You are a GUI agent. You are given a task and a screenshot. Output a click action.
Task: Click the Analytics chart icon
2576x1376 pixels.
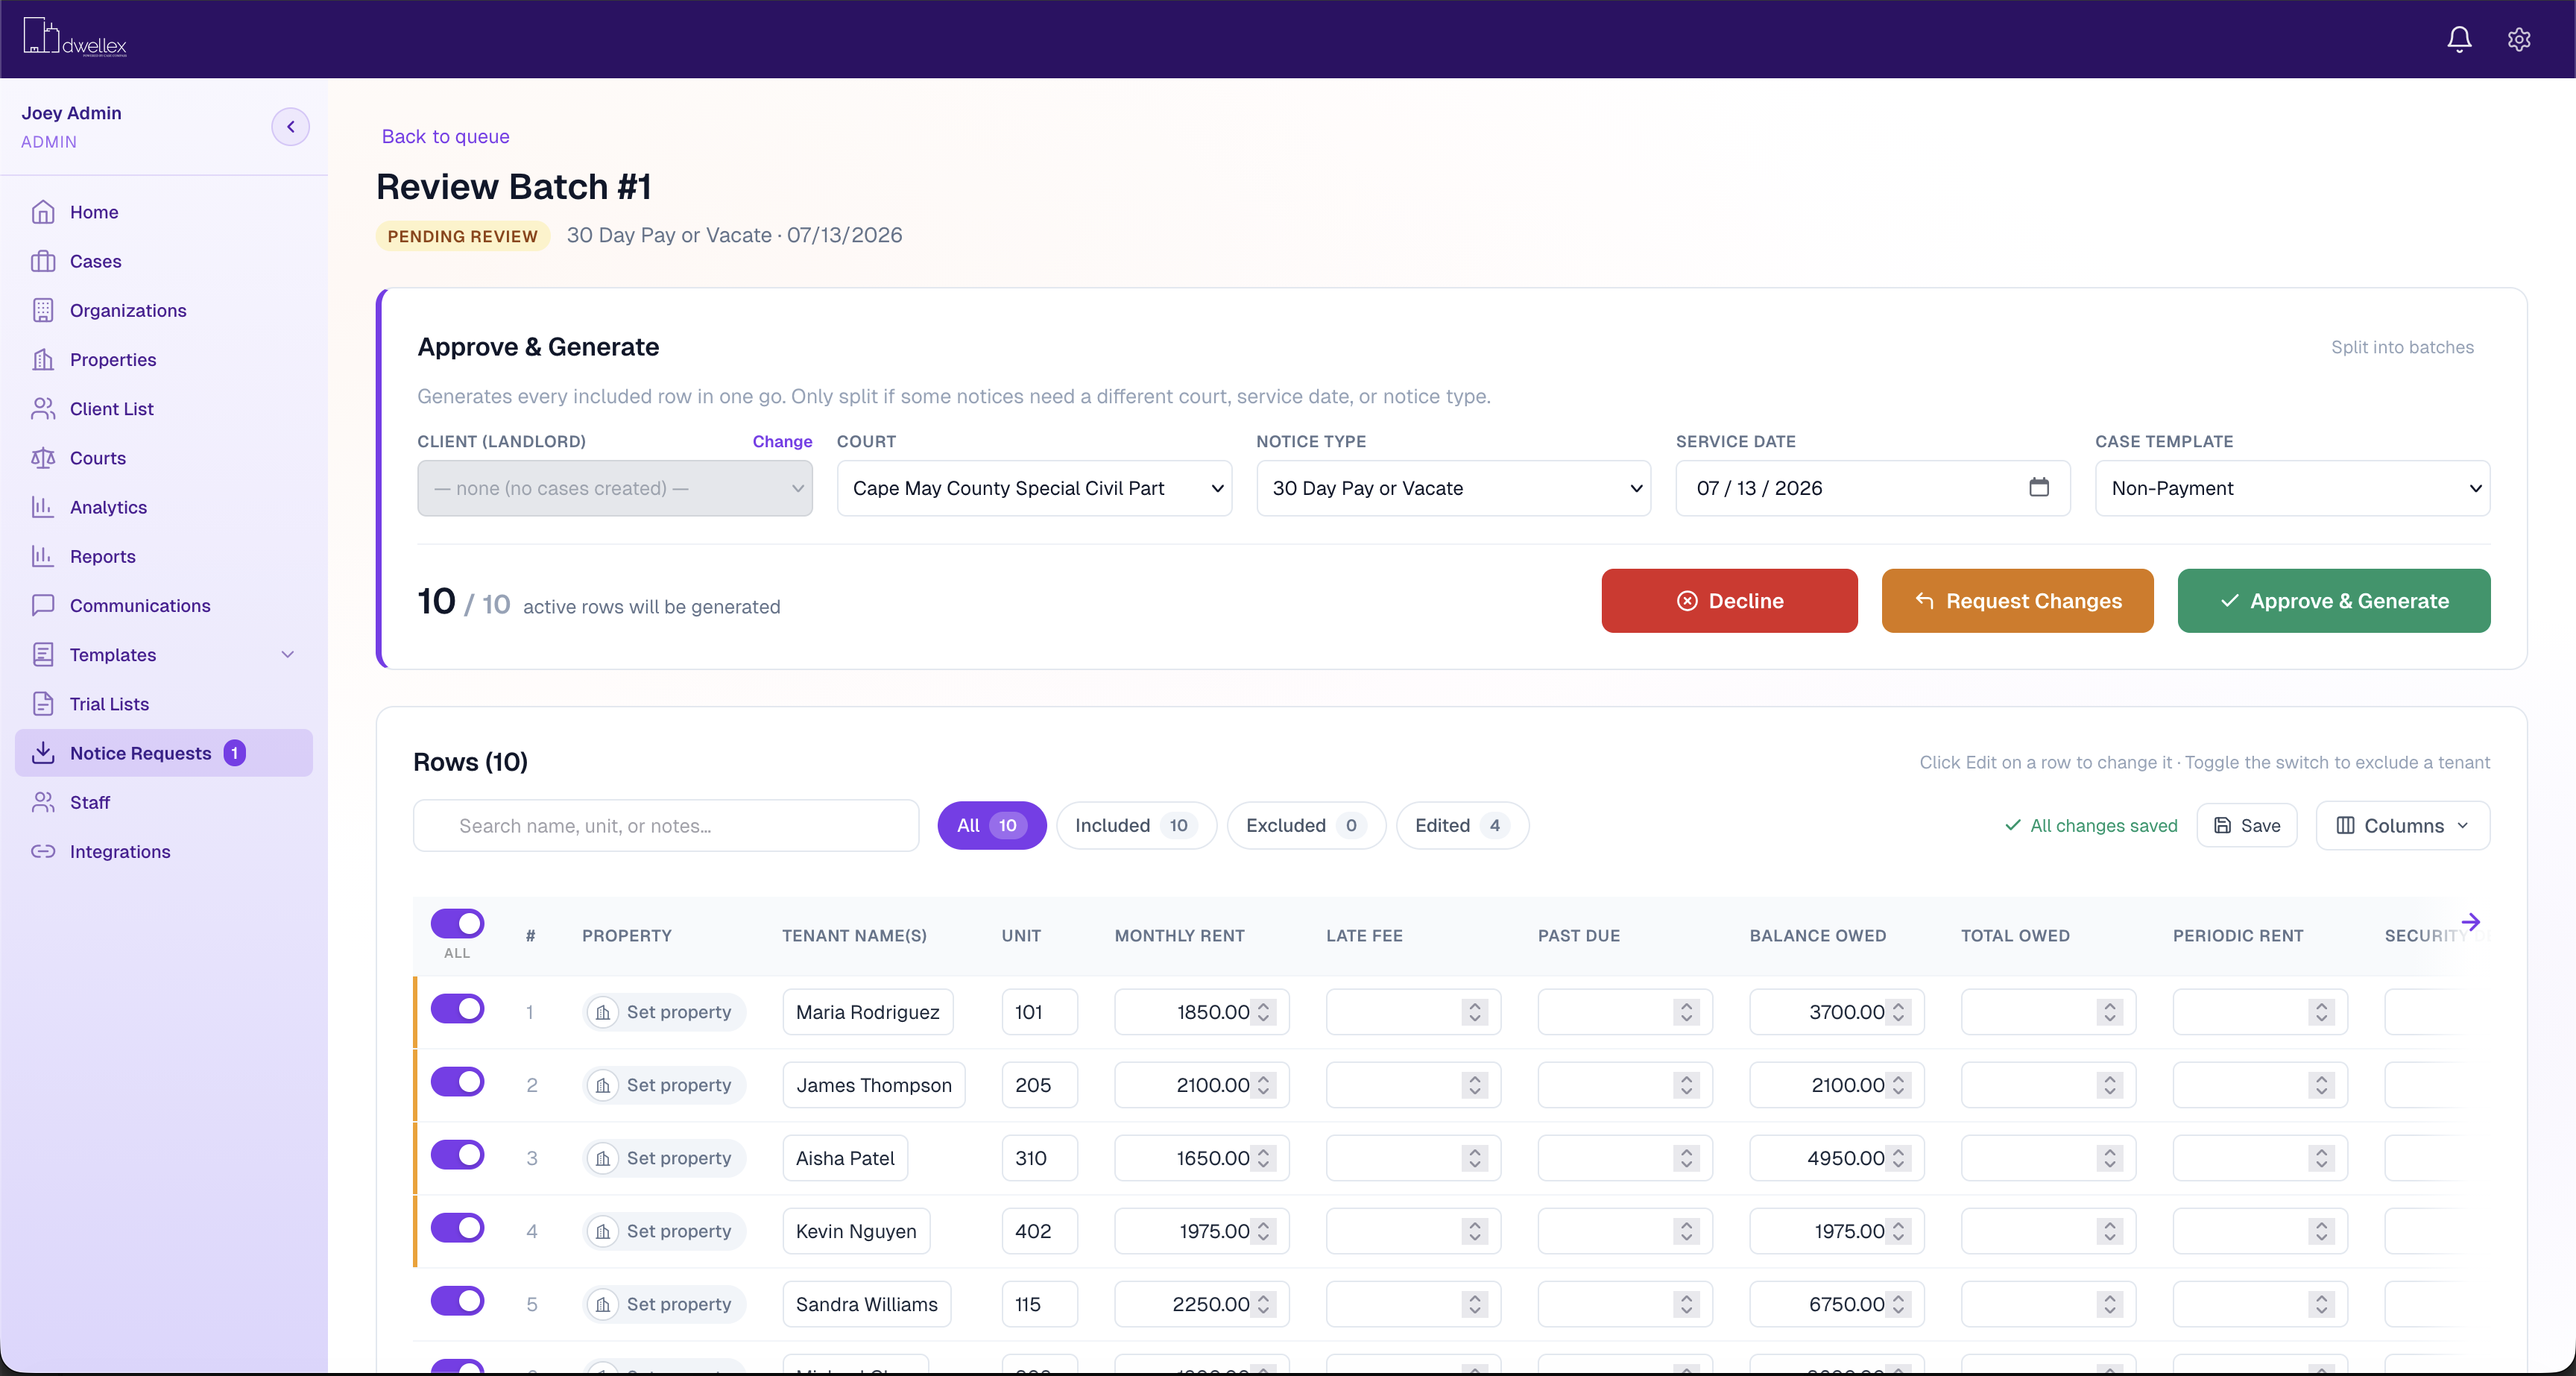(43, 507)
